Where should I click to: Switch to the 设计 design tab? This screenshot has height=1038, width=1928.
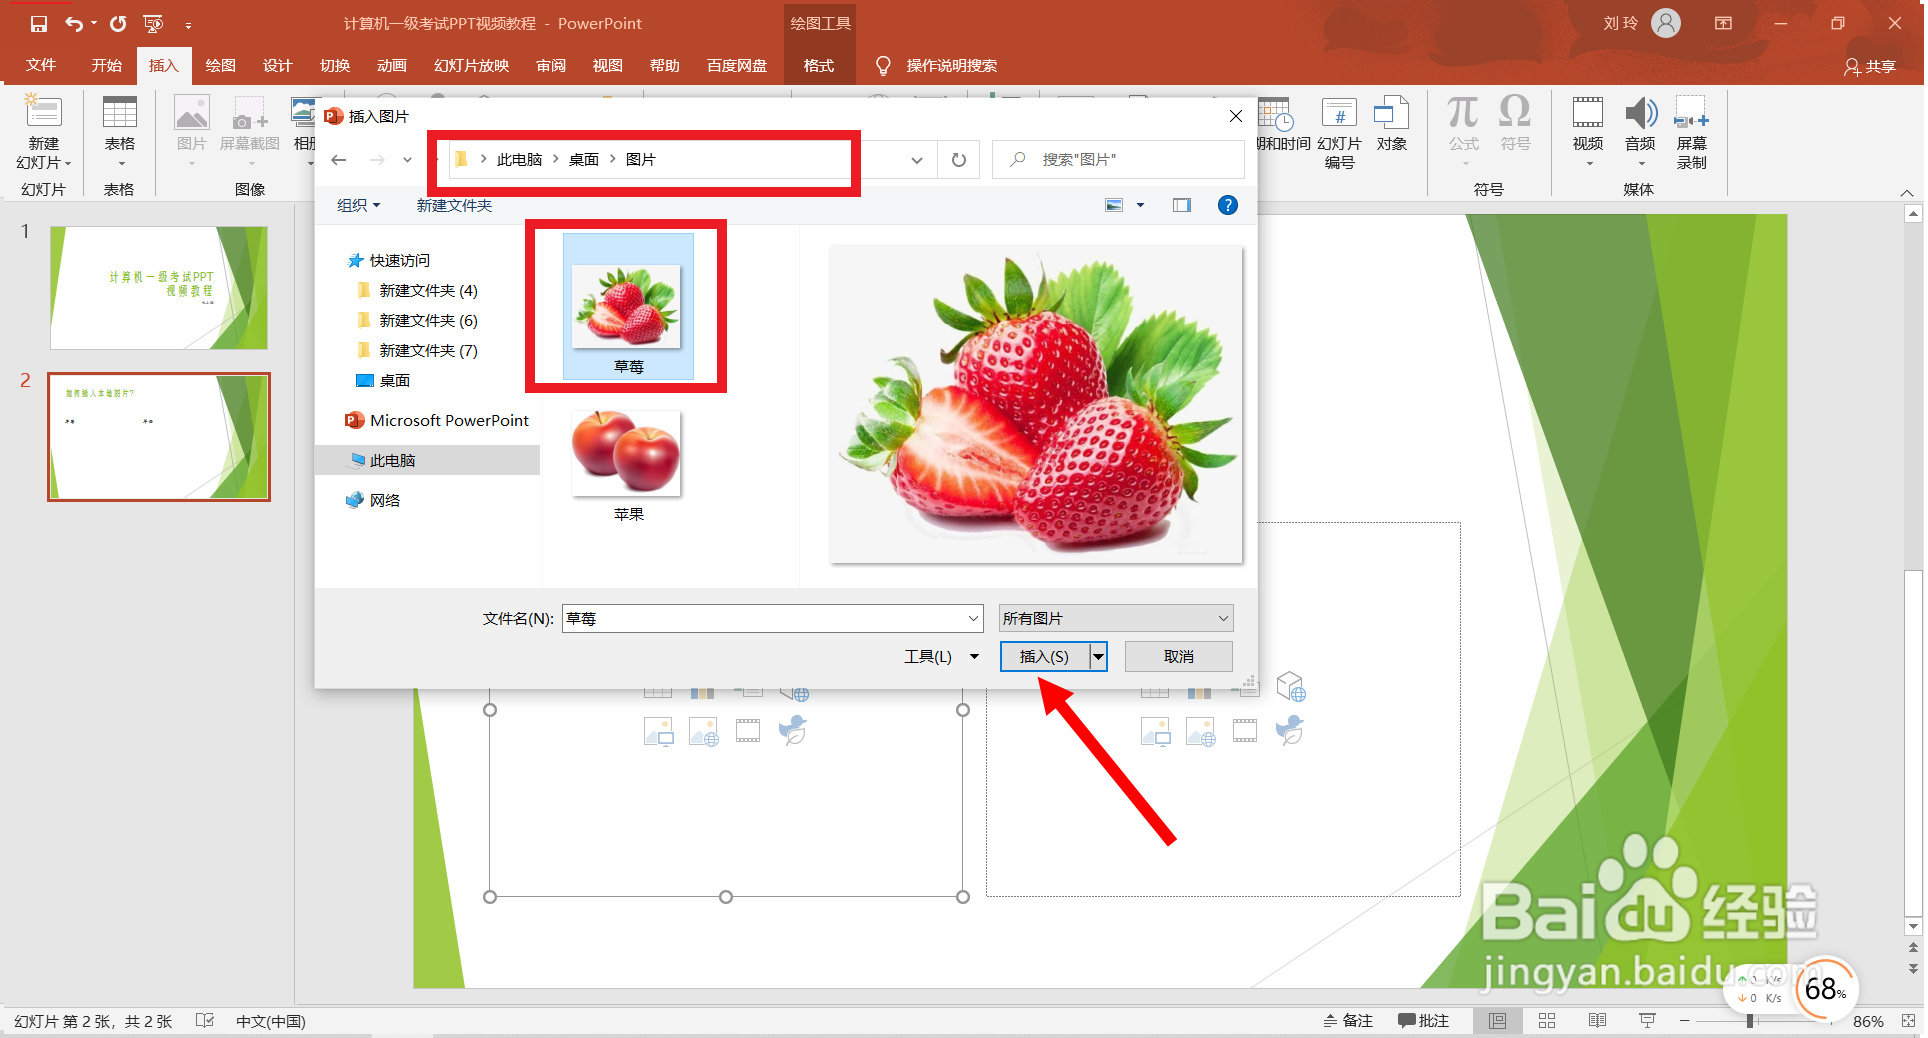277,65
